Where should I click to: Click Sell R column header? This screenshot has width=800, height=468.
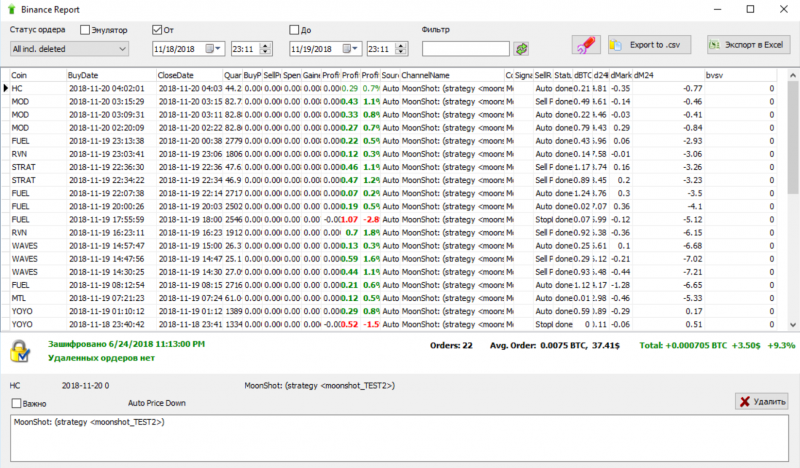point(543,75)
